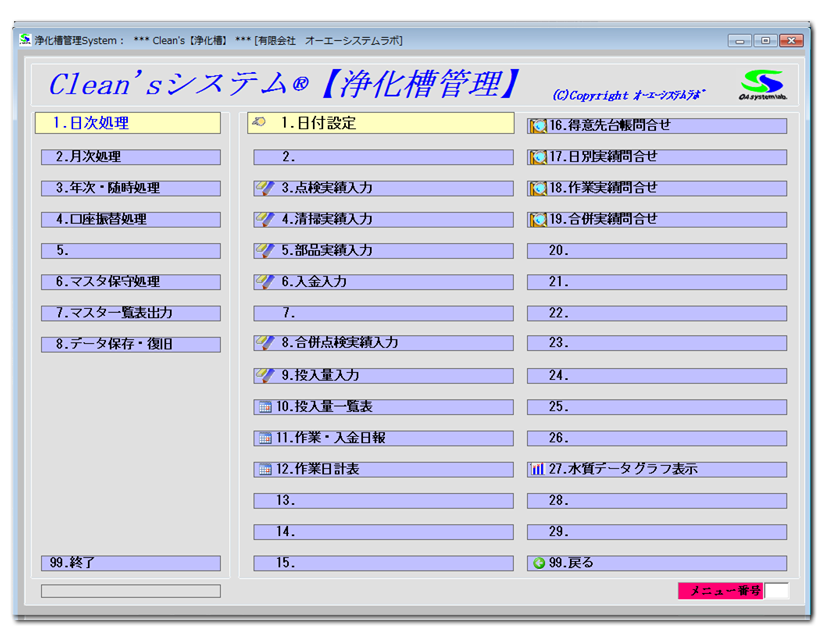The height and width of the screenshot is (640, 820).
Task: Open 10.投入量一覧表
Action: pos(383,407)
